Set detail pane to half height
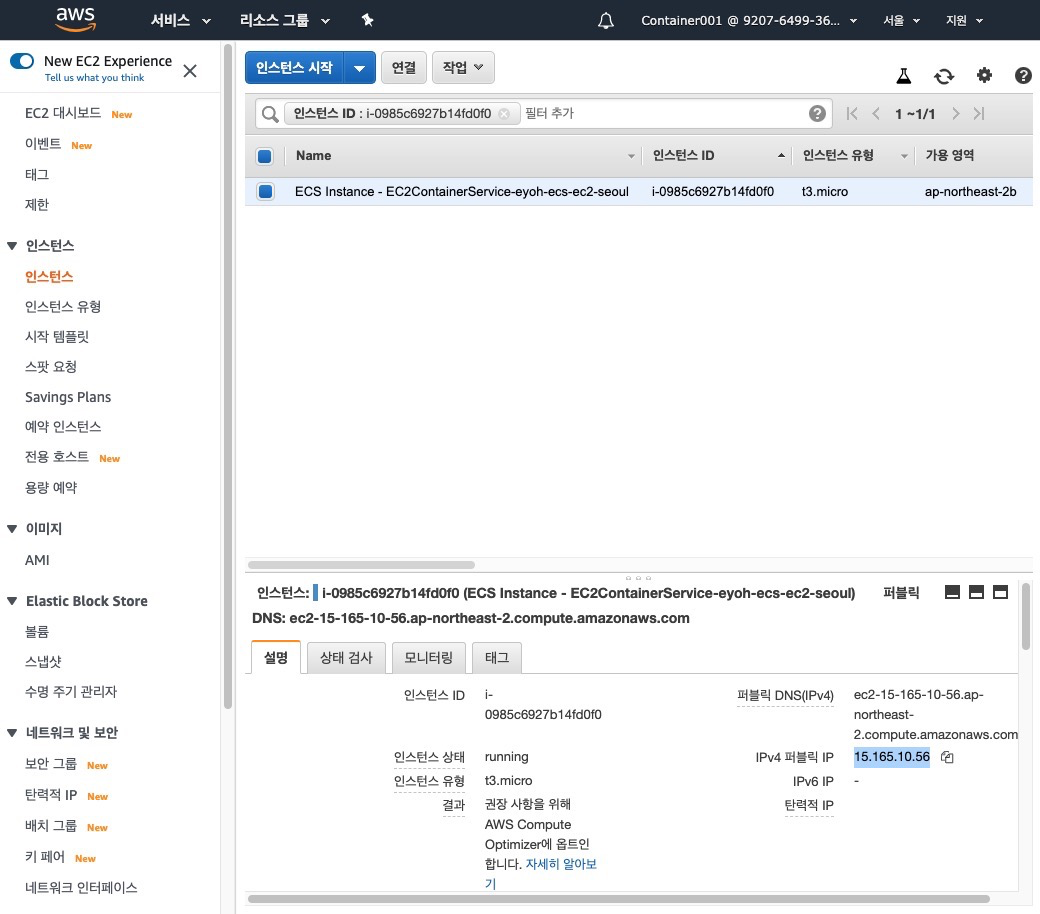1040x914 pixels. point(976,592)
